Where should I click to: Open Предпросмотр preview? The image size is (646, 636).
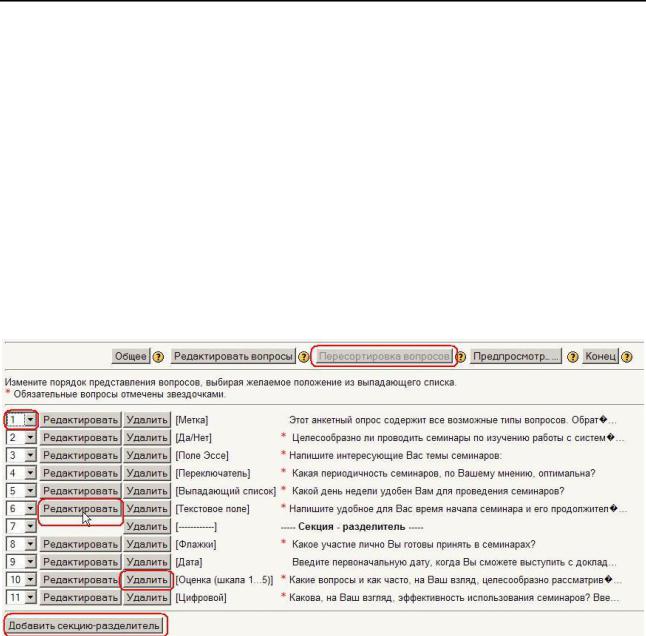(x=515, y=356)
